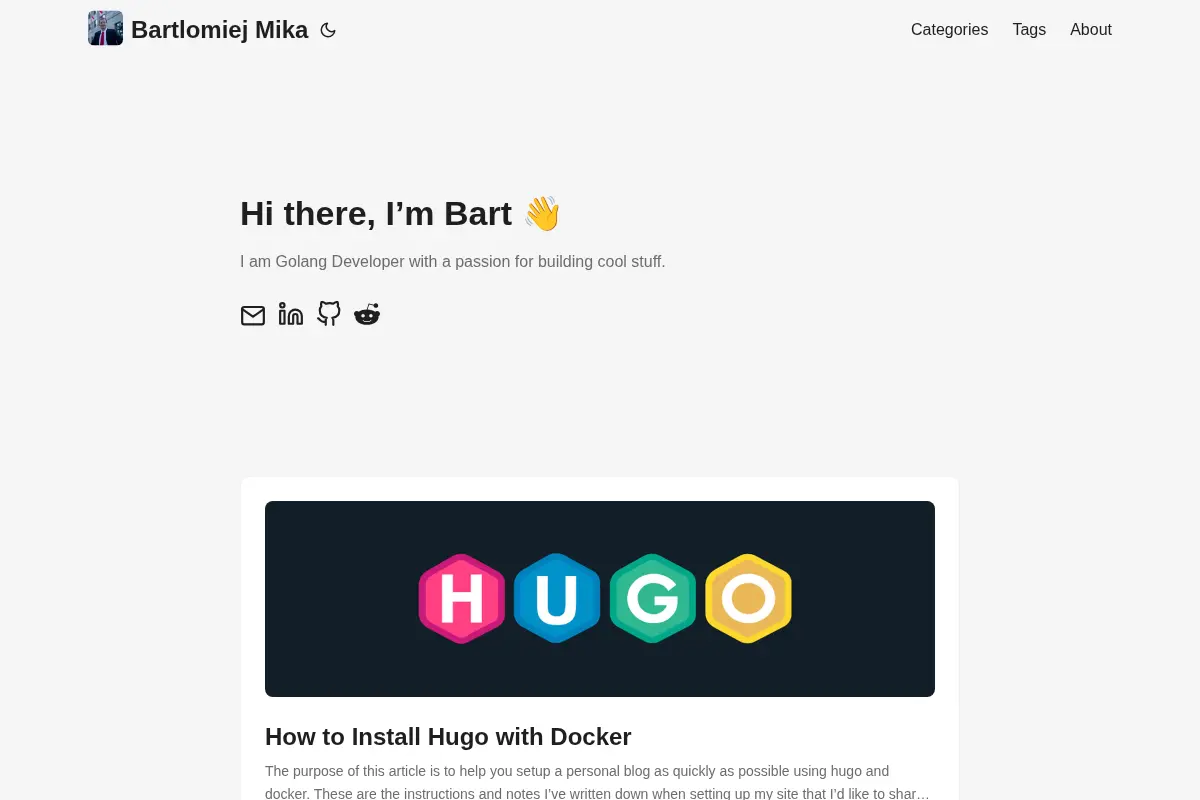The width and height of the screenshot is (1200, 800).
Task: Open the About page
Action: tap(1091, 30)
